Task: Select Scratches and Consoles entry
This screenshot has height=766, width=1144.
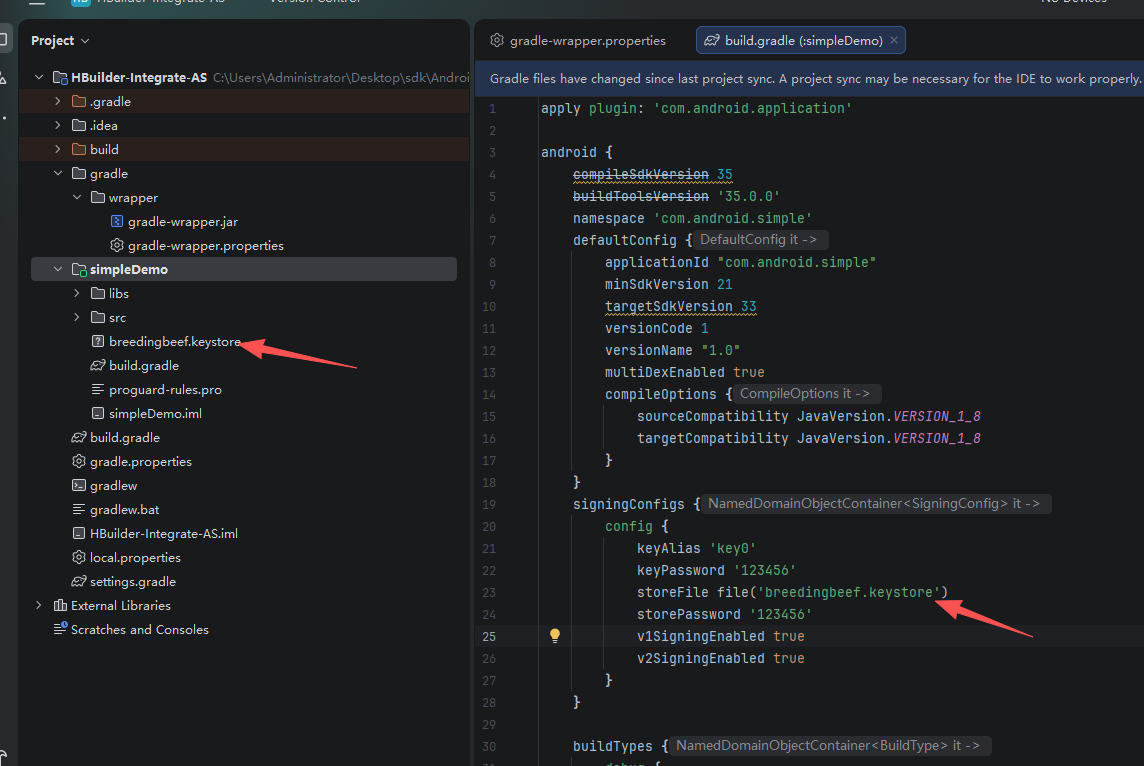Action: point(139,630)
